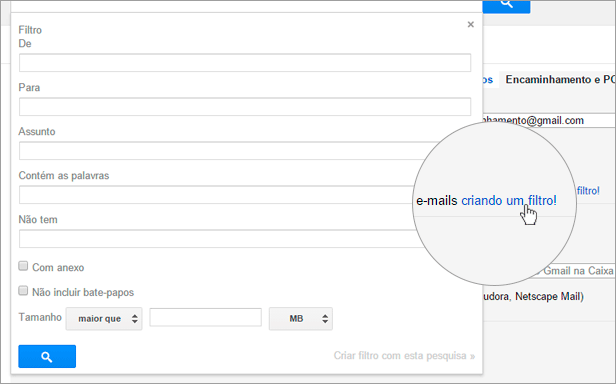Click the blue search icon in top bar
The width and height of the screenshot is (616, 384).
pyautogui.click(x=506, y=6)
